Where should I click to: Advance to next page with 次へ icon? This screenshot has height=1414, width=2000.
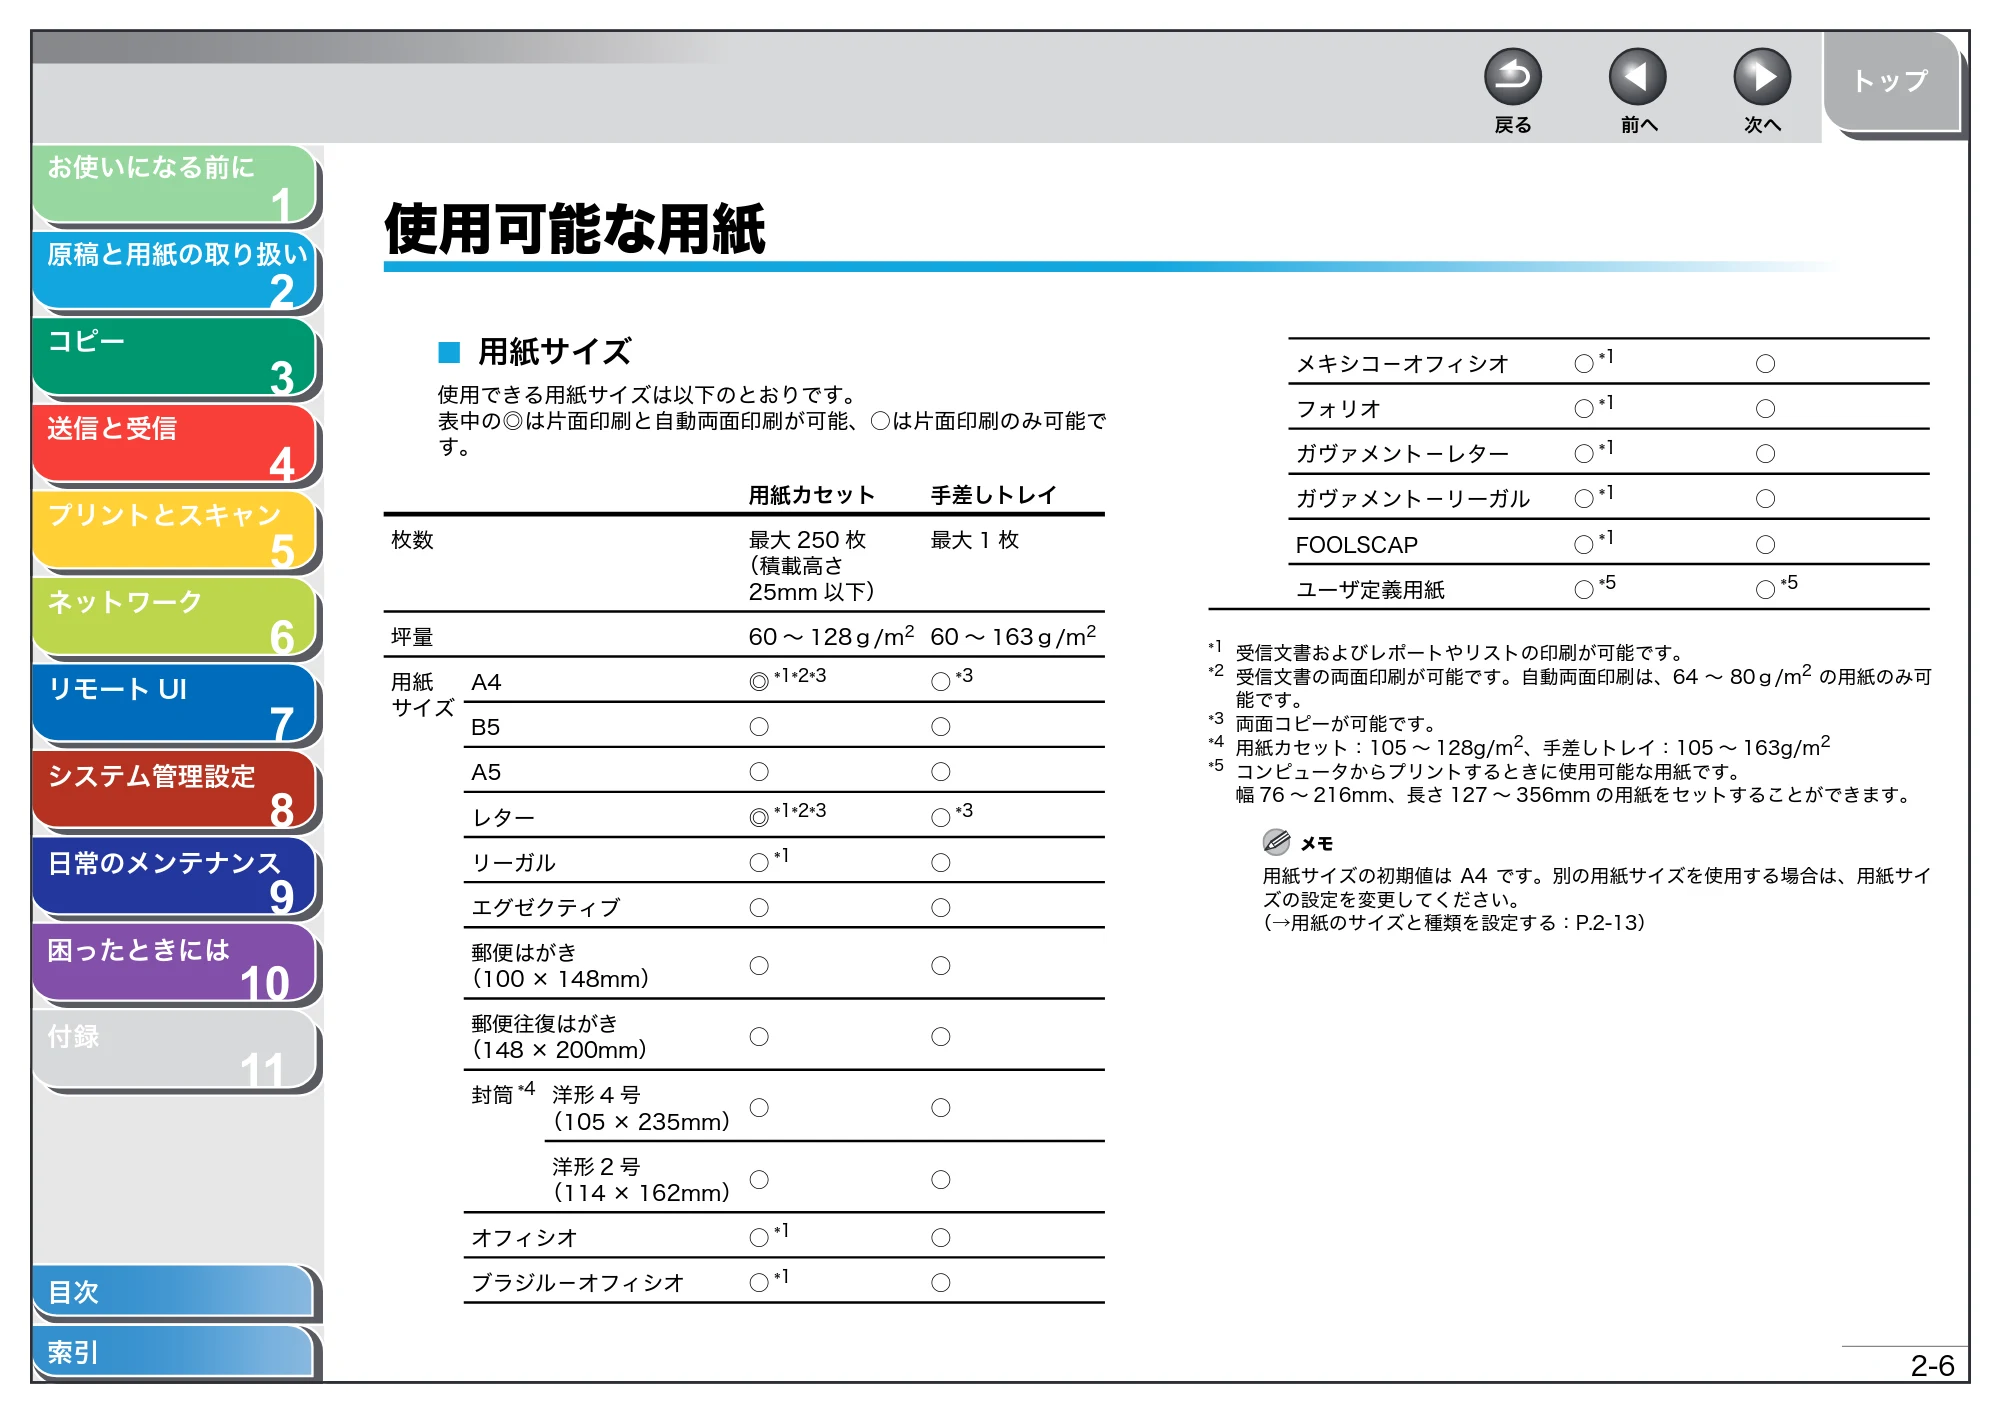coord(1761,77)
